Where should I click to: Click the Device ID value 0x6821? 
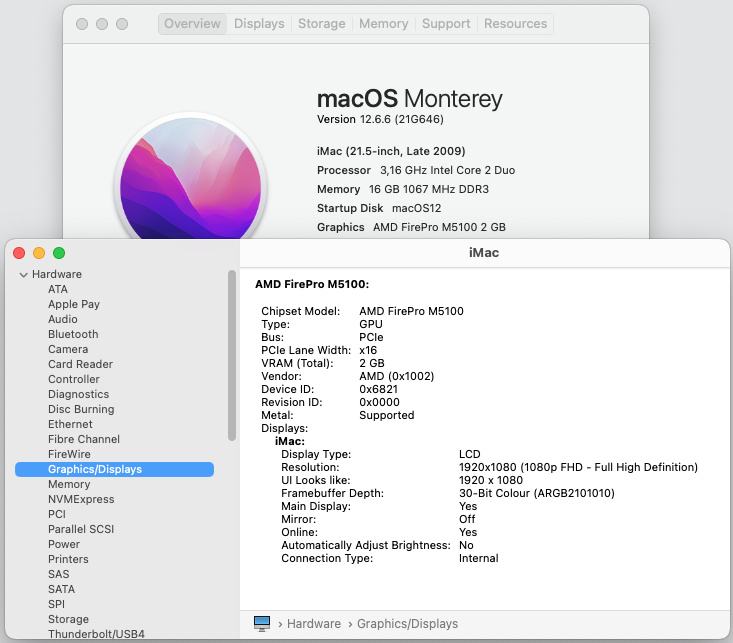[378, 389]
